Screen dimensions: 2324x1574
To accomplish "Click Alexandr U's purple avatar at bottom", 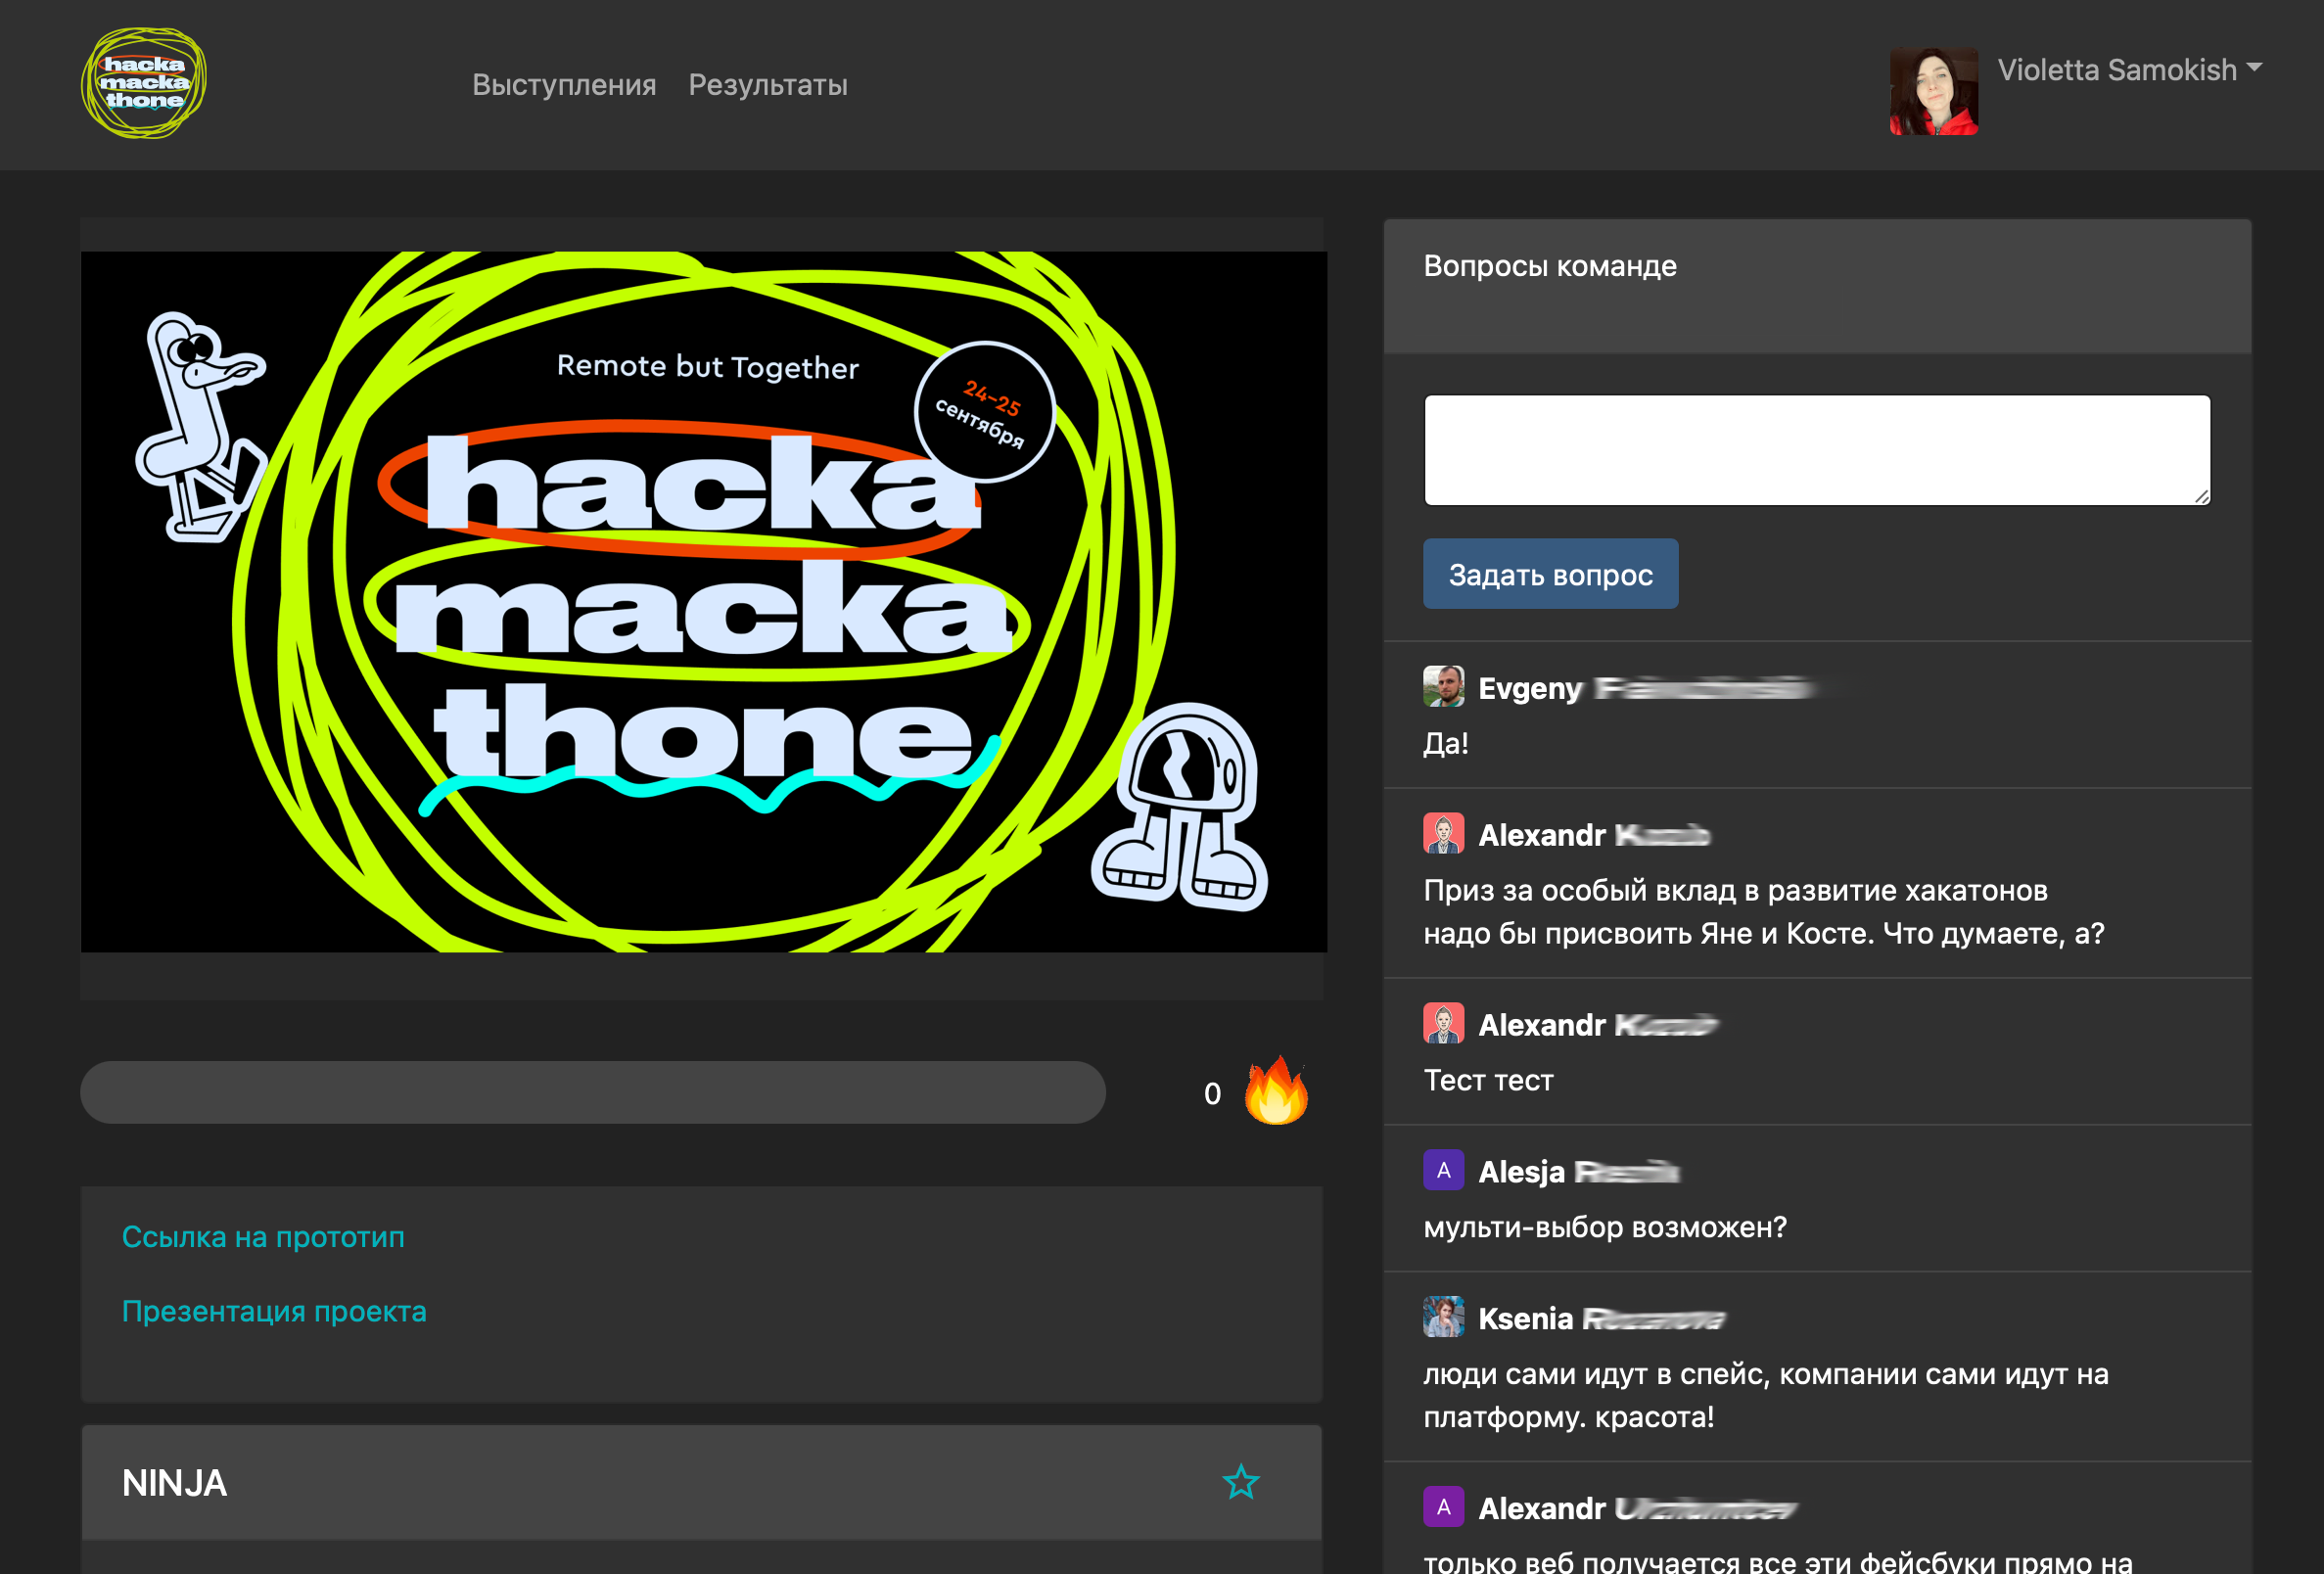I will [1442, 1507].
